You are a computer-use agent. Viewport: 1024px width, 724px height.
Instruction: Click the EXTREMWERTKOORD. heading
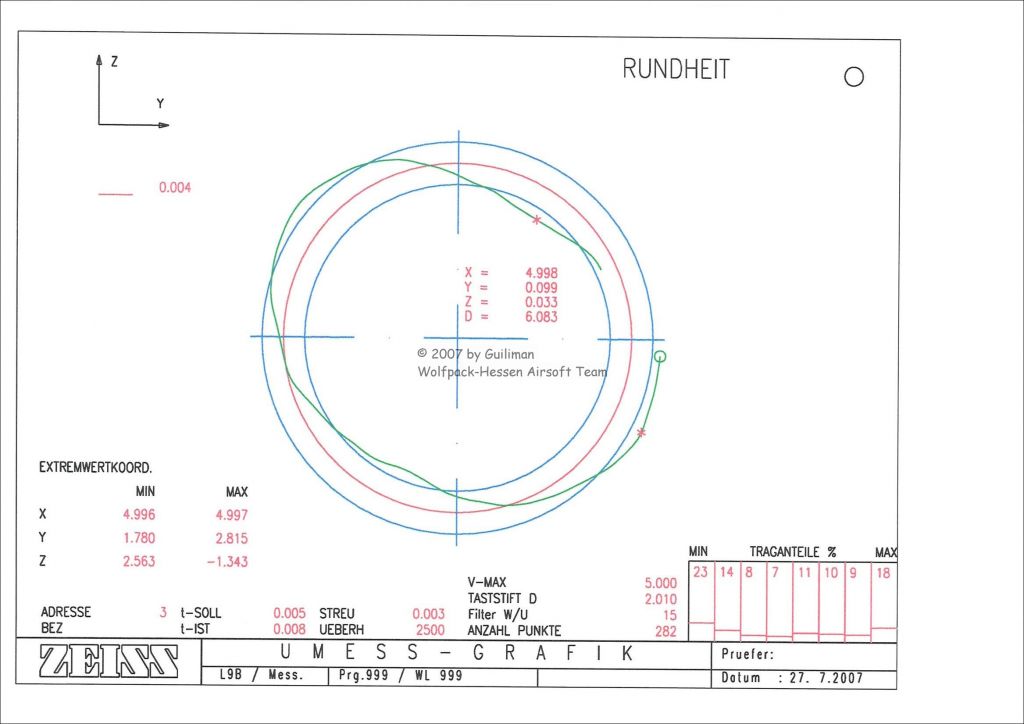point(95,467)
